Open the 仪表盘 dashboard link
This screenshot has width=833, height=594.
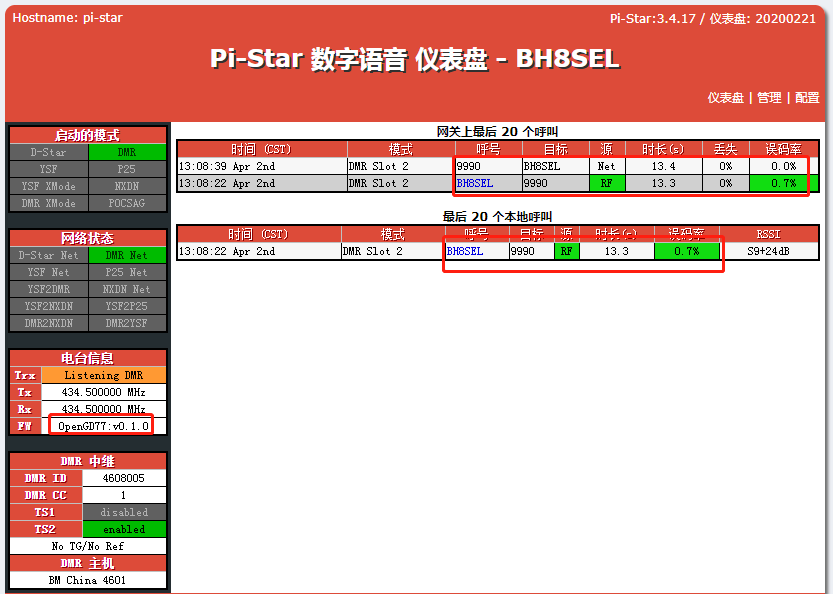tap(725, 98)
